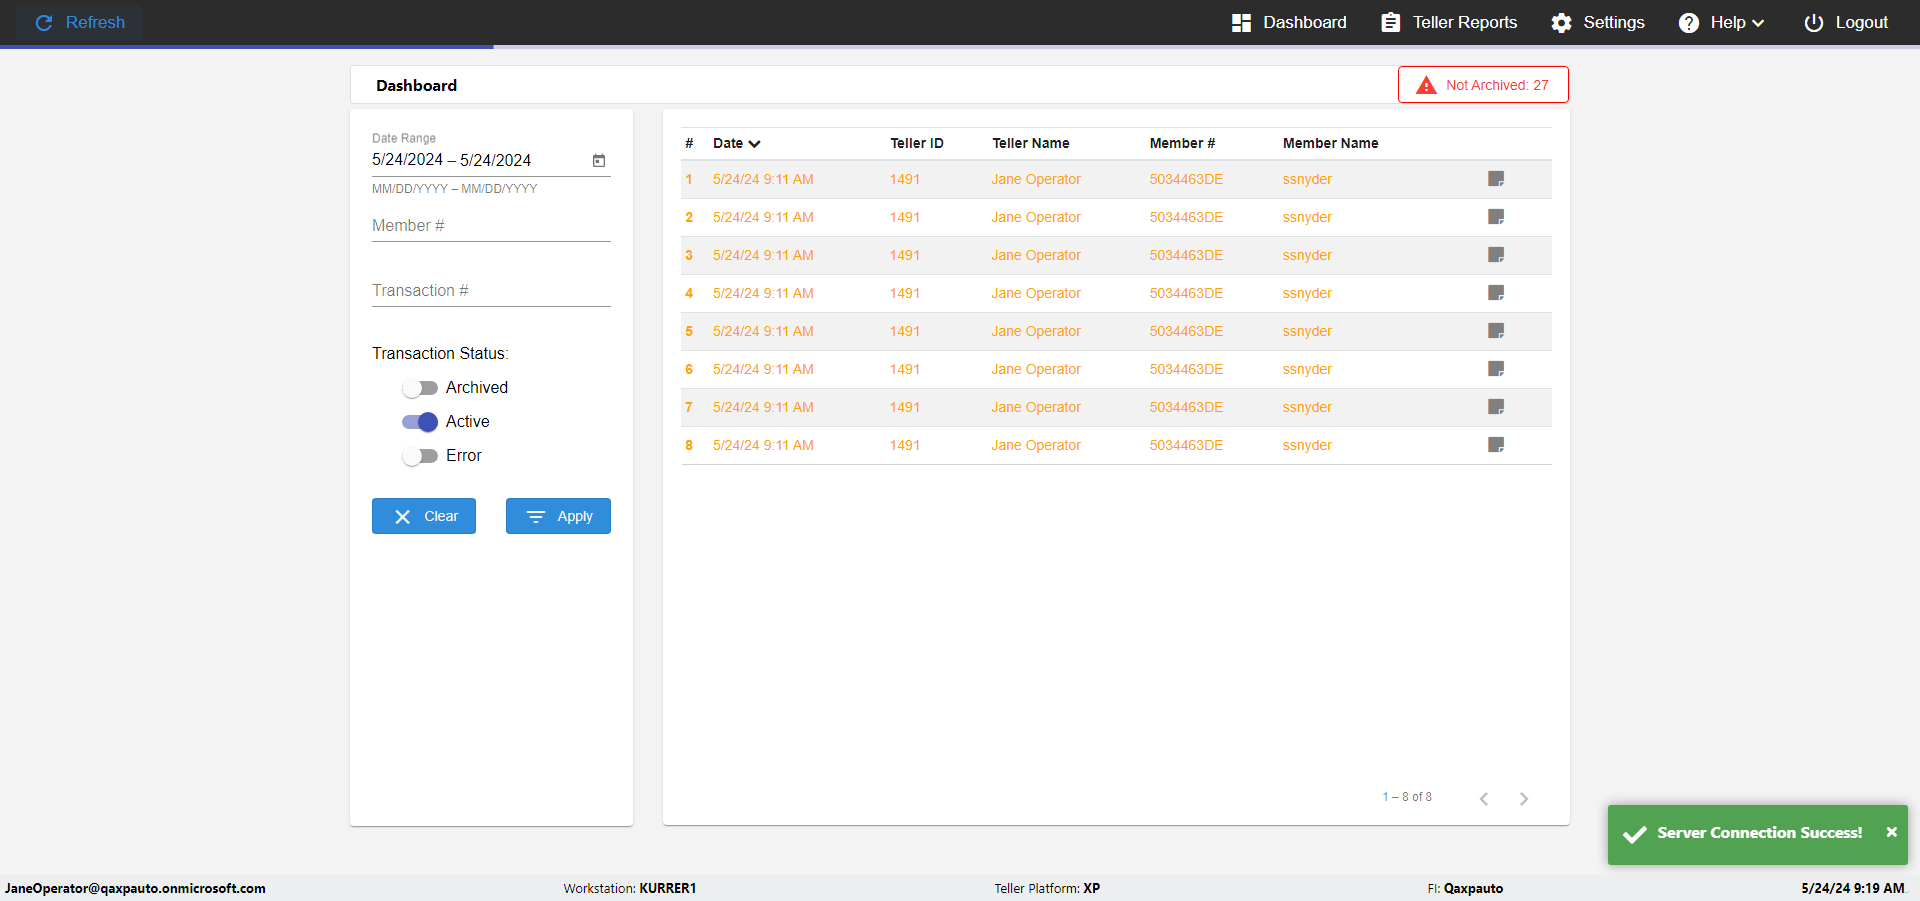This screenshot has width=1920, height=901.
Task: Click member 5034463DE in row 3
Action: [1186, 255]
